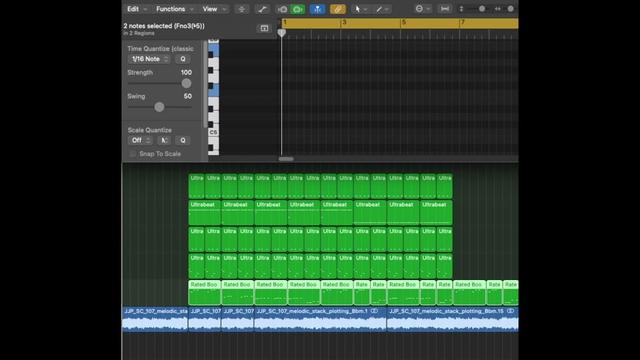
Task: Click bar 5 in the ruler
Action: [x=404, y=22]
